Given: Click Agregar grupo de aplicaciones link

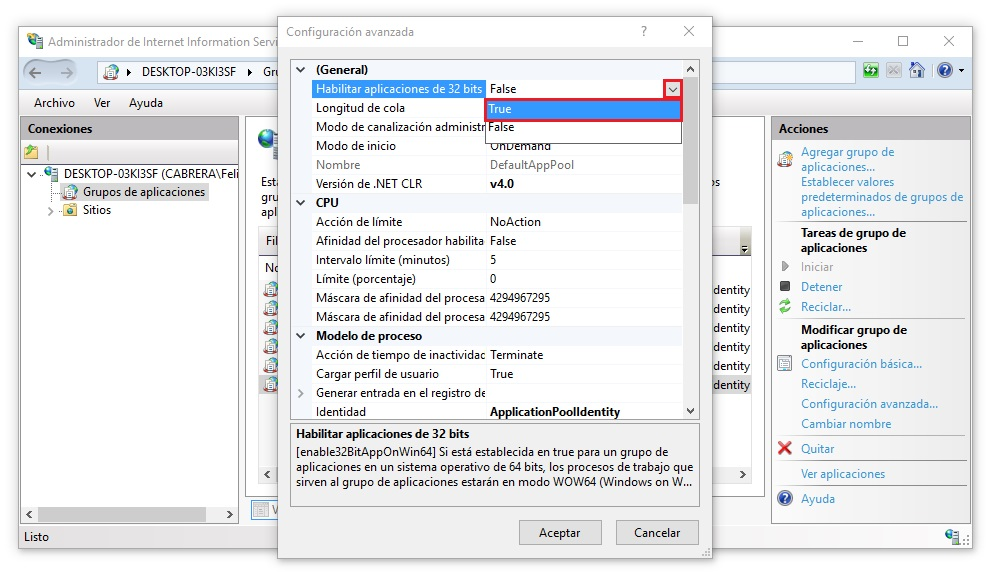Looking at the screenshot, I should 848,160.
